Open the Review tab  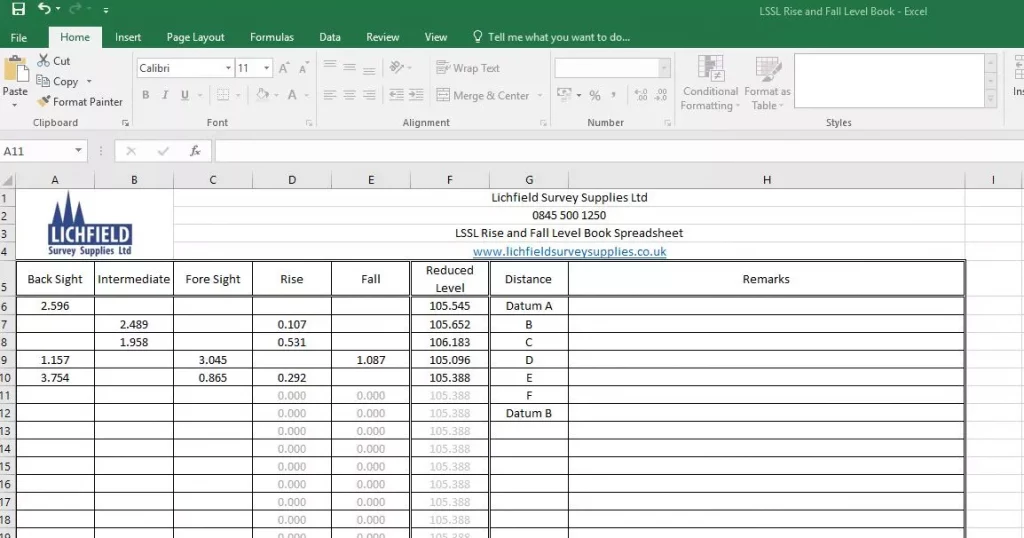(383, 37)
